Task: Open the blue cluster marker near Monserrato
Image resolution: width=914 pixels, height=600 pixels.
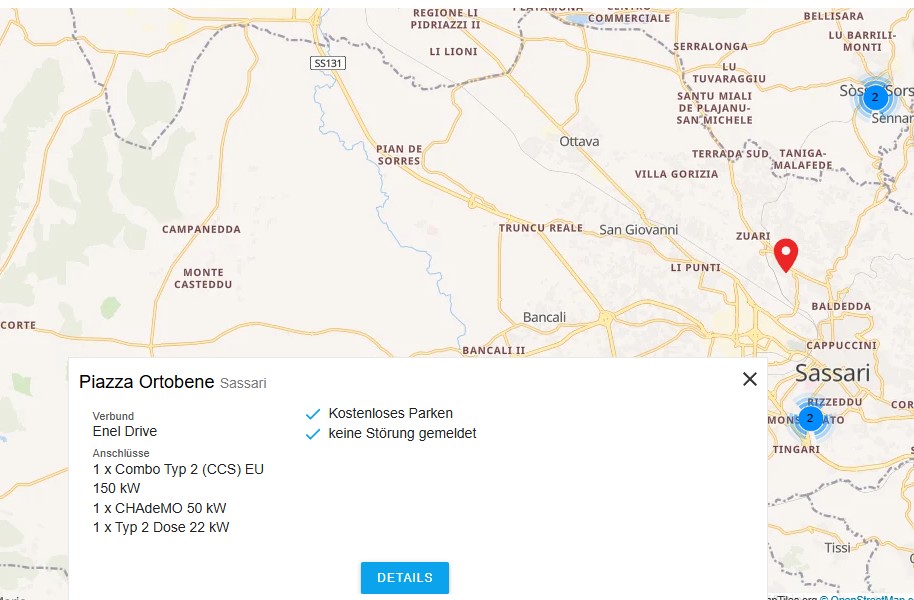Action: tap(810, 418)
